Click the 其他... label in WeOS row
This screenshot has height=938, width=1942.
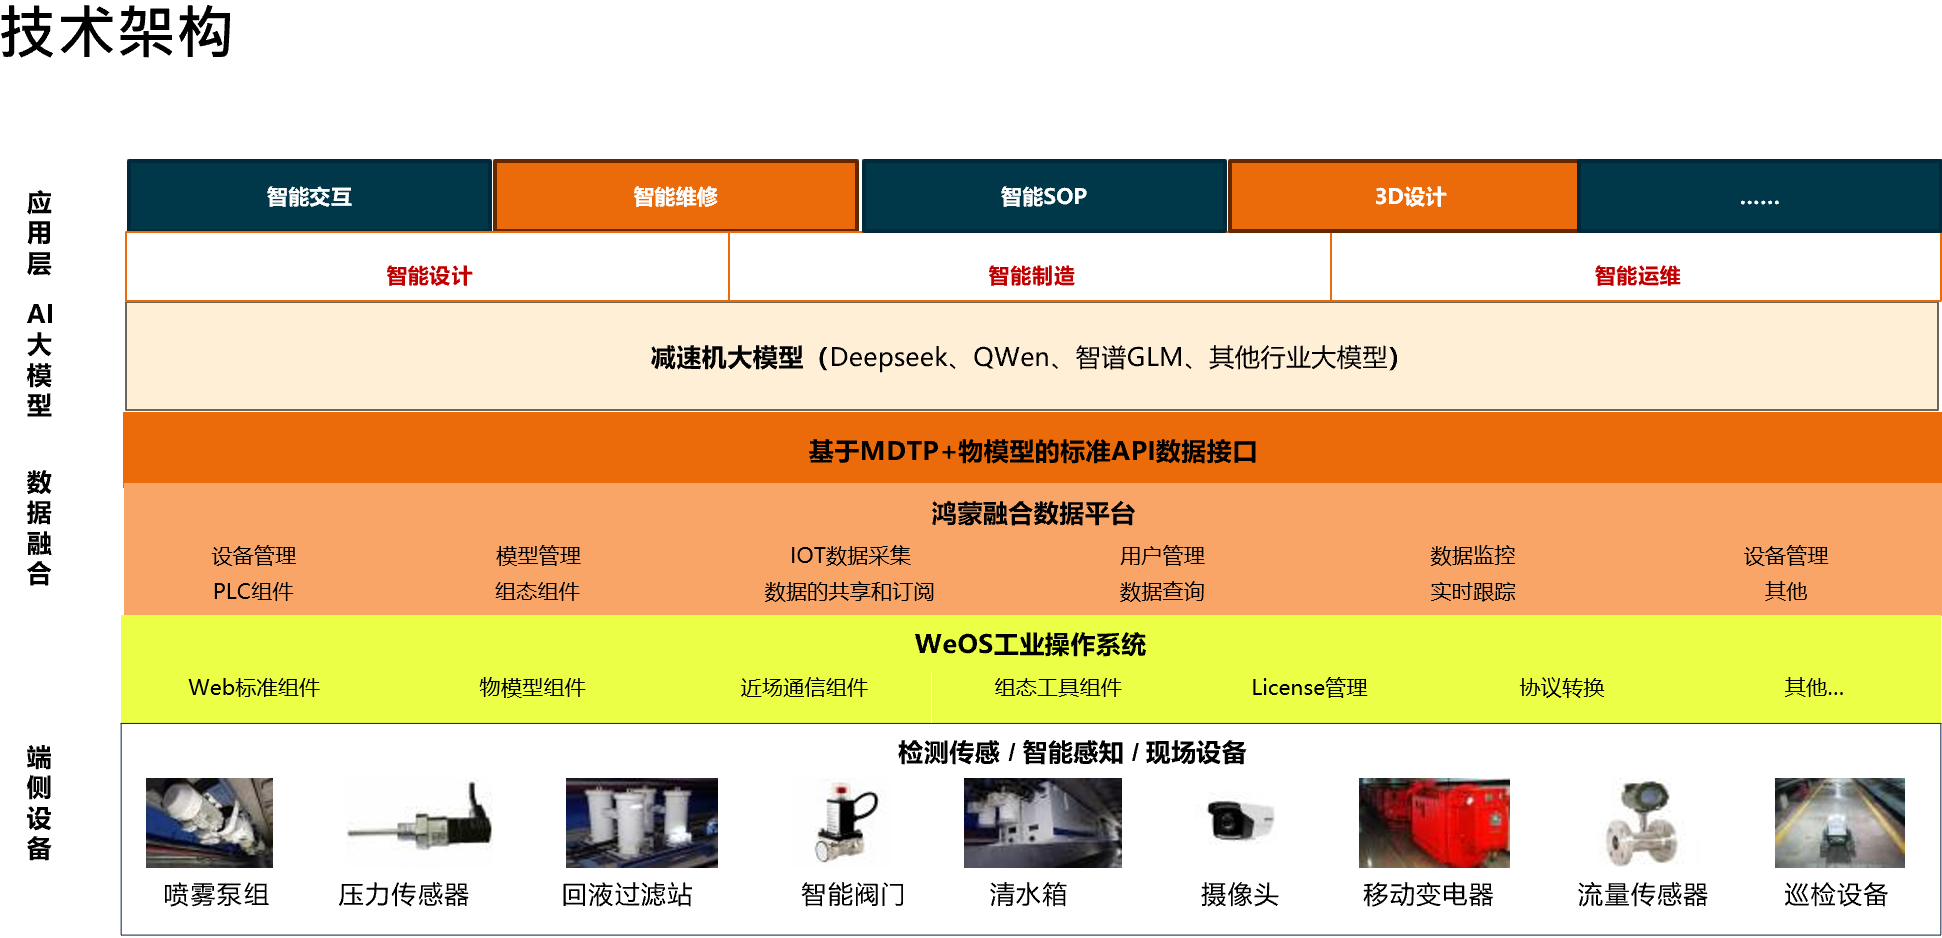point(1814,688)
